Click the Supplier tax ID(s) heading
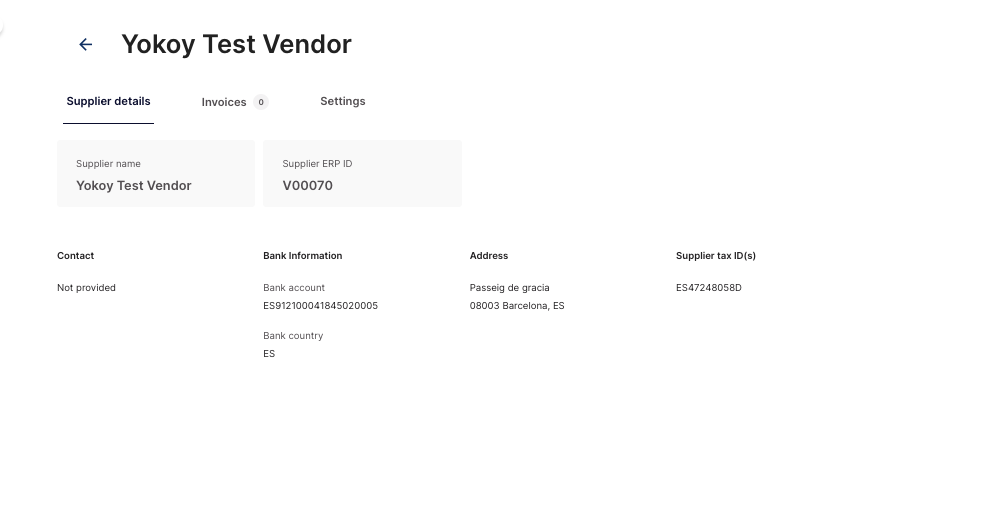The image size is (986, 509). (716, 255)
